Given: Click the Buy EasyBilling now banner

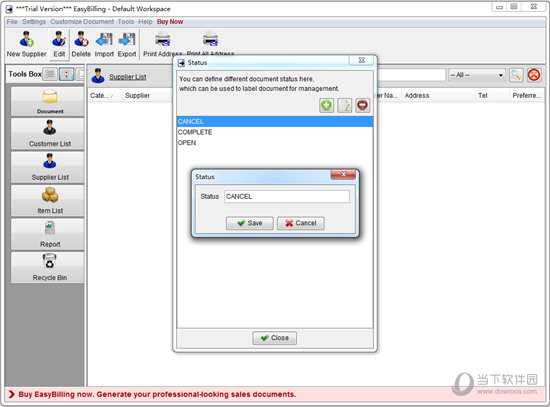Looking at the screenshot, I should pyautogui.click(x=157, y=394).
